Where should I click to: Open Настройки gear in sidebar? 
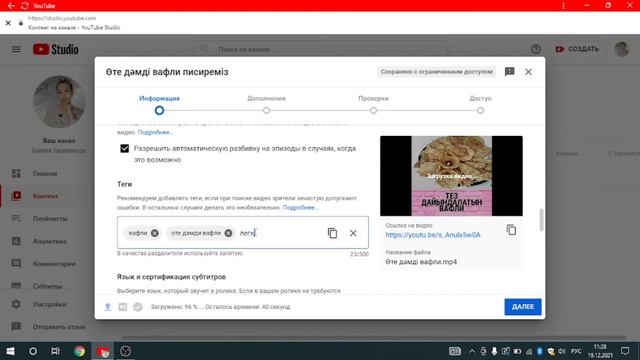(x=16, y=304)
